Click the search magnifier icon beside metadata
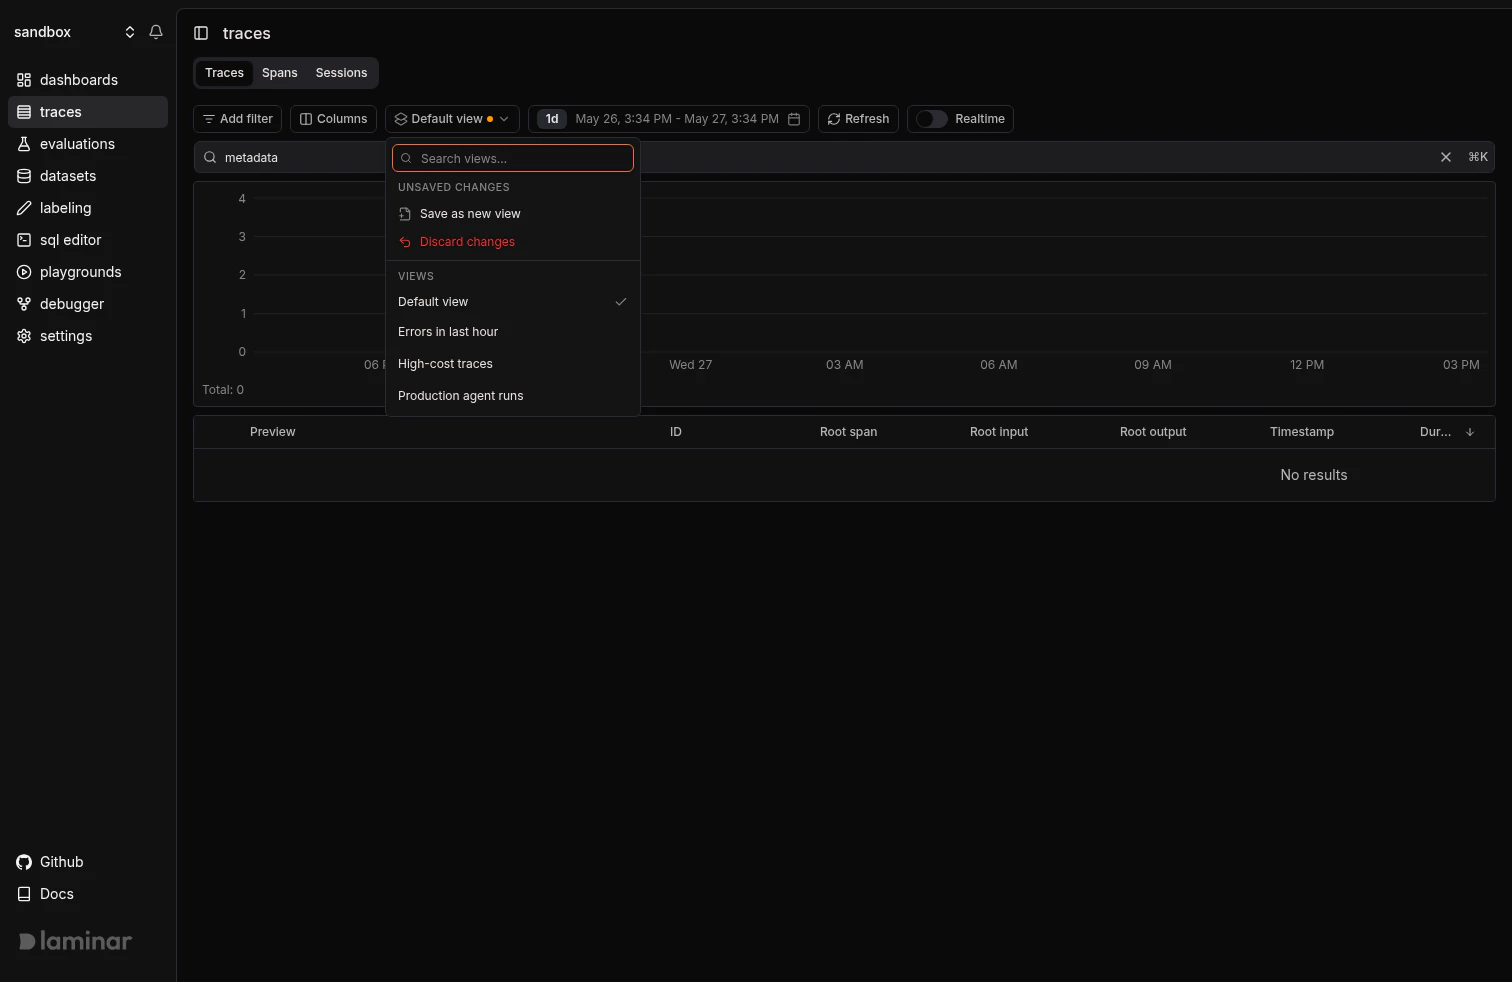Image resolution: width=1512 pixels, height=982 pixels. click(210, 157)
